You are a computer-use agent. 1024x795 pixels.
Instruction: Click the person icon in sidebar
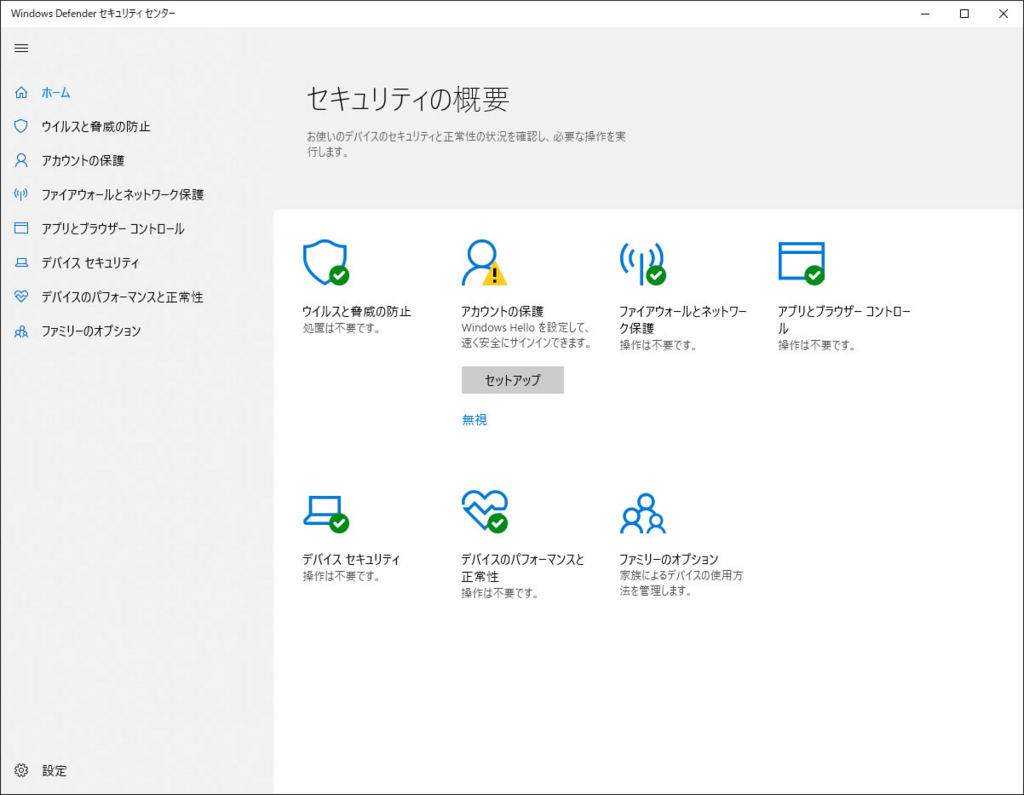point(21,160)
